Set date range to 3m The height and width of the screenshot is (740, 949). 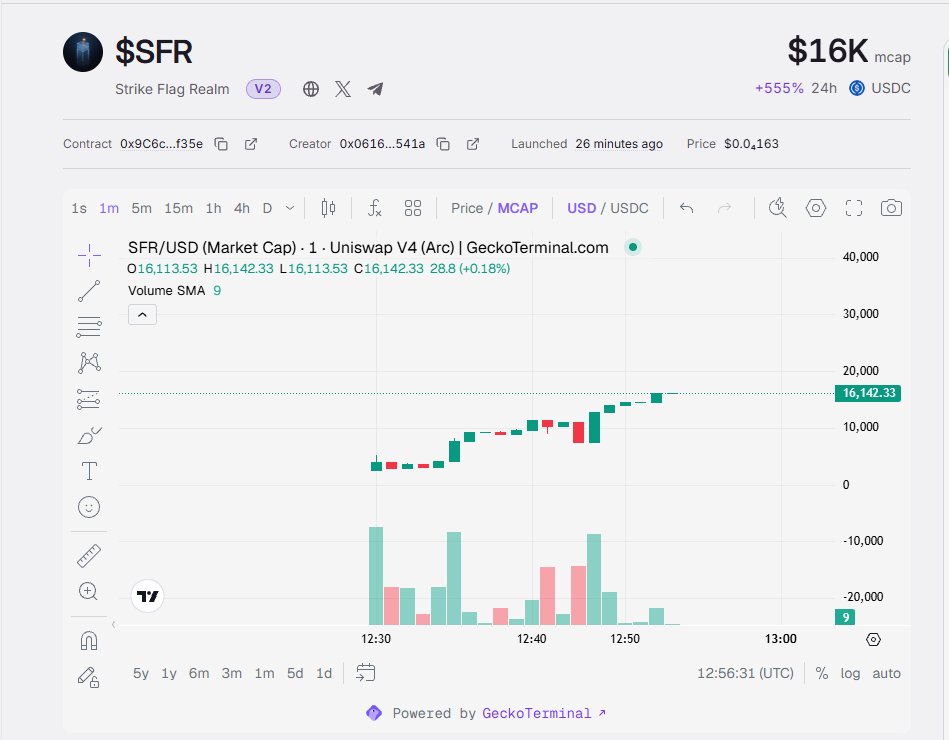(x=231, y=673)
